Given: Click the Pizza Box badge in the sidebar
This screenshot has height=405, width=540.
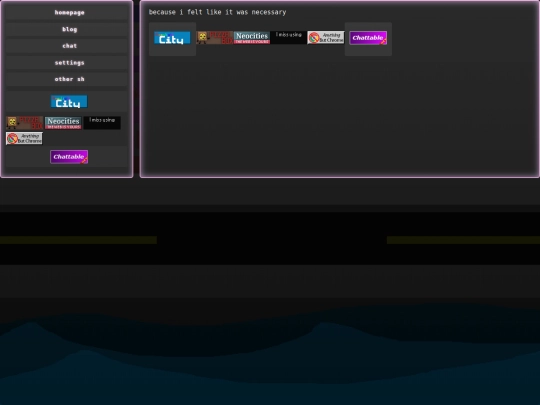Looking at the screenshot, I should click(25, 123).
